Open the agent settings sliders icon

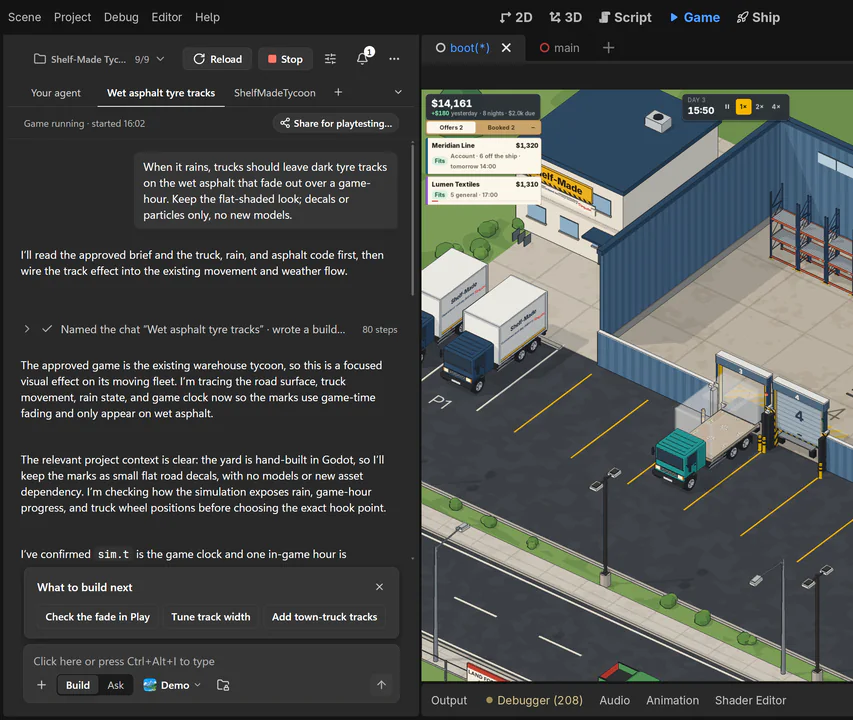(x=330, y=59)
